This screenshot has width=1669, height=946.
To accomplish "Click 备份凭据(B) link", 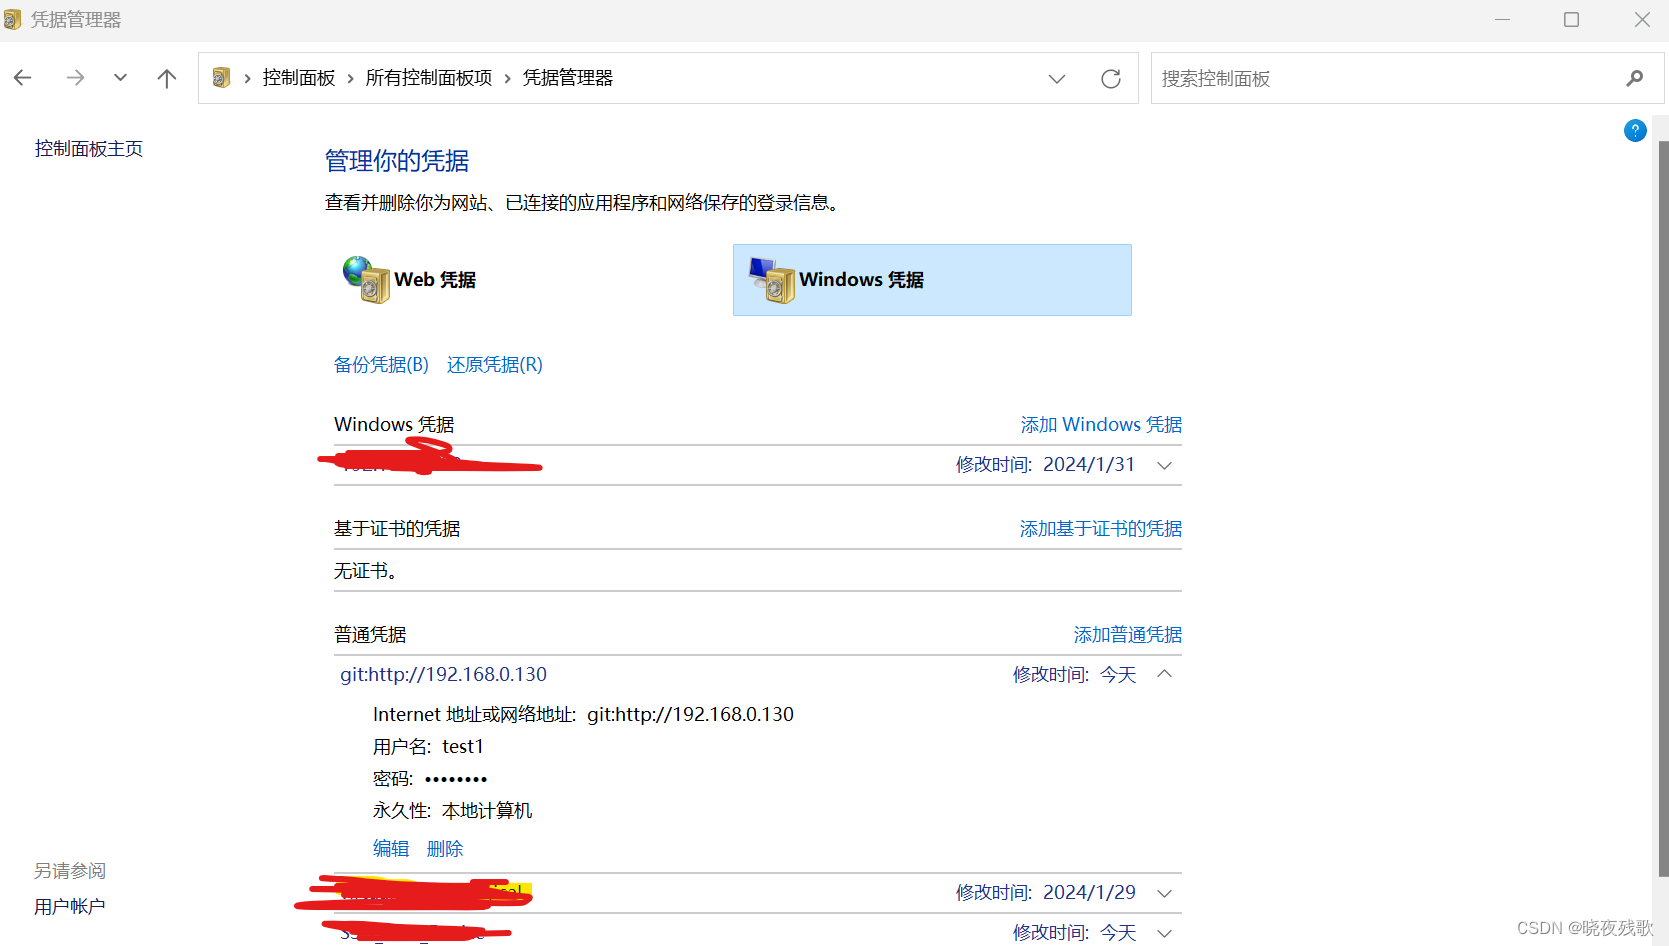I will coord(381,365).
